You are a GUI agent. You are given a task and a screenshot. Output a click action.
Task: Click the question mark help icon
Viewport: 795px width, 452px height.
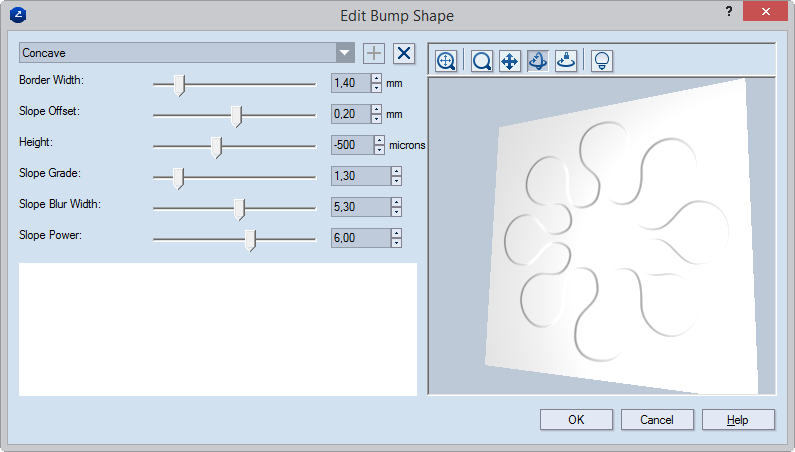(x=729, y=11)
